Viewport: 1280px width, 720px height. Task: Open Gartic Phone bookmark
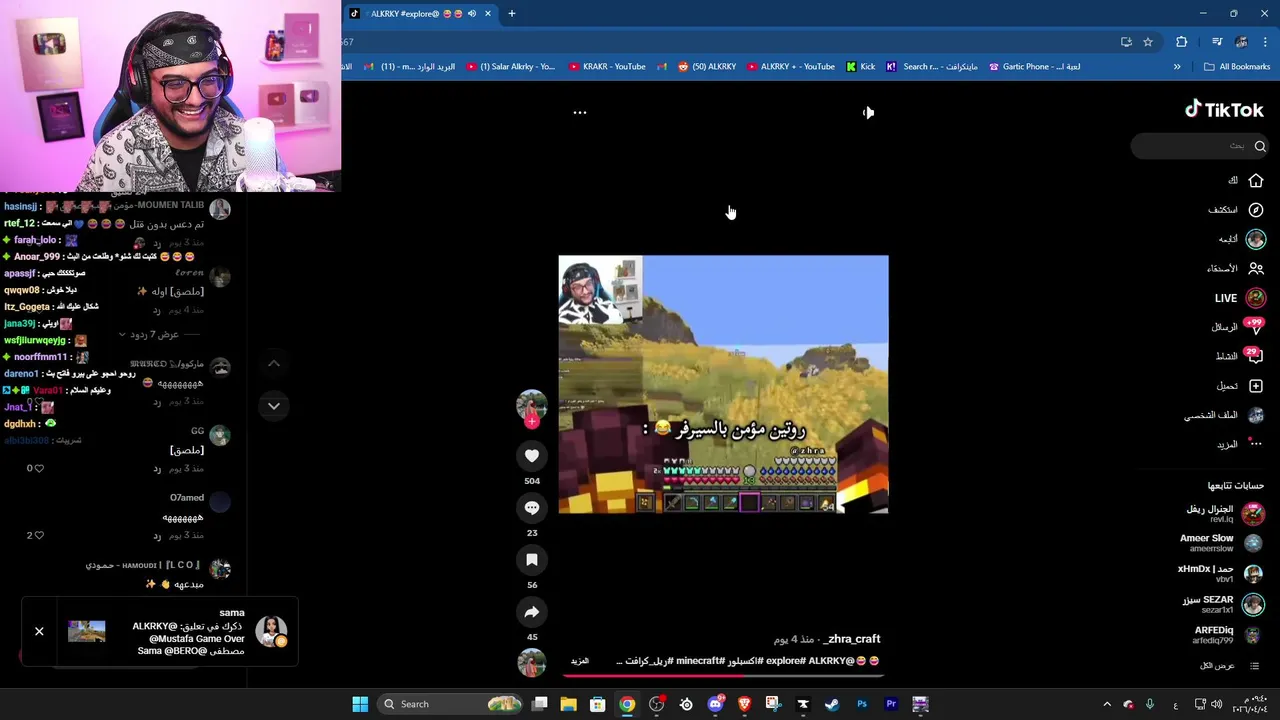[1034, 67]
